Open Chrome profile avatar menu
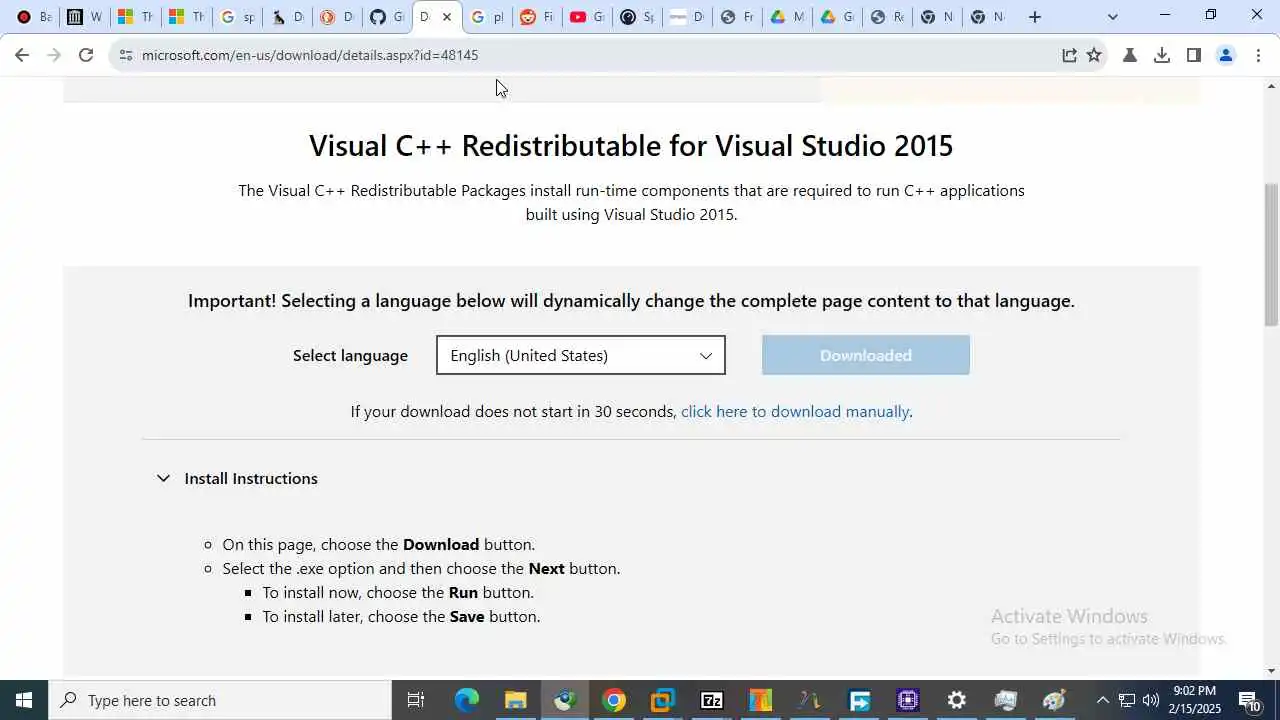 tap(1226, 55)
